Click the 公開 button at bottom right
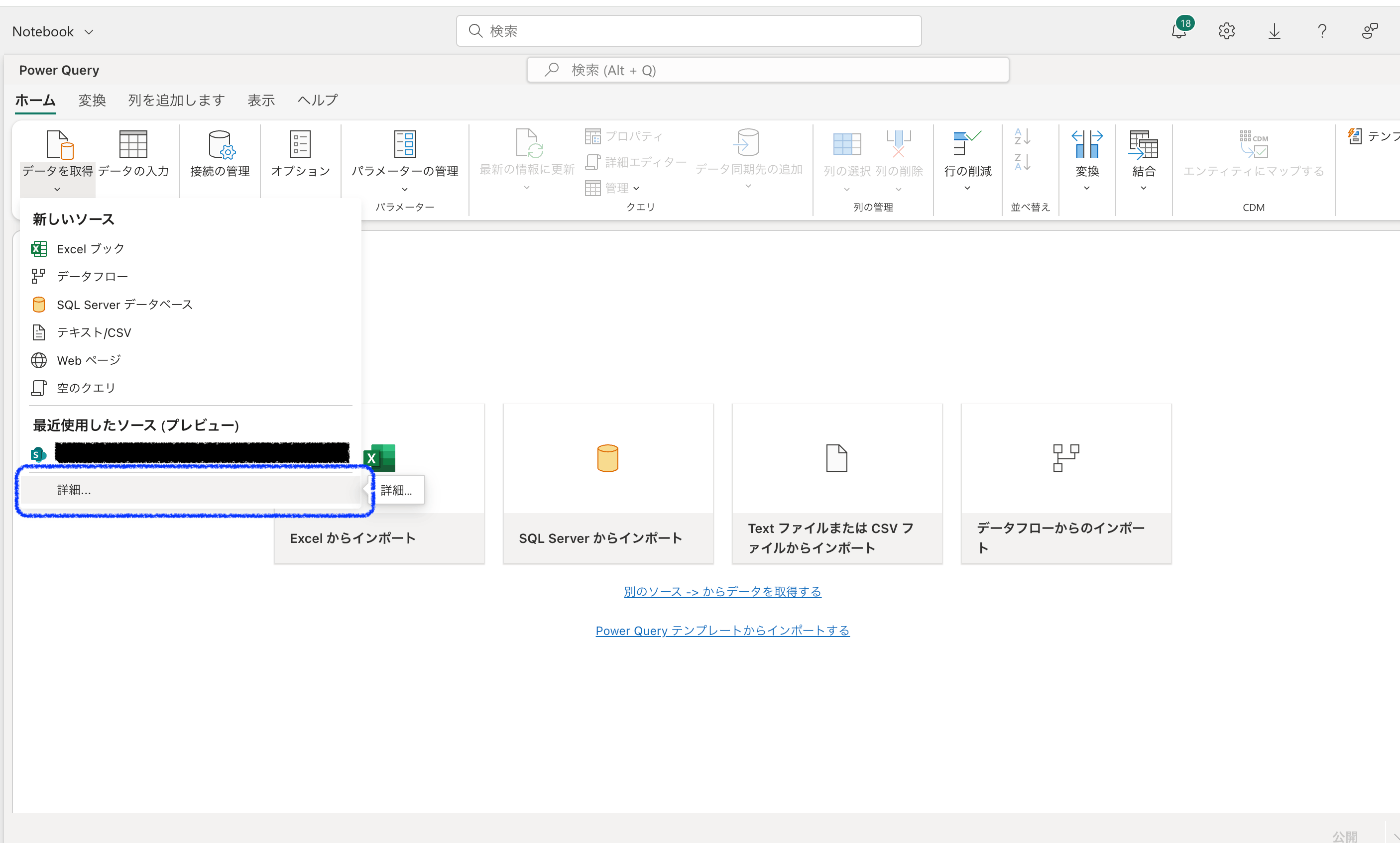The image size is (1400, 843). point(1345,836)
